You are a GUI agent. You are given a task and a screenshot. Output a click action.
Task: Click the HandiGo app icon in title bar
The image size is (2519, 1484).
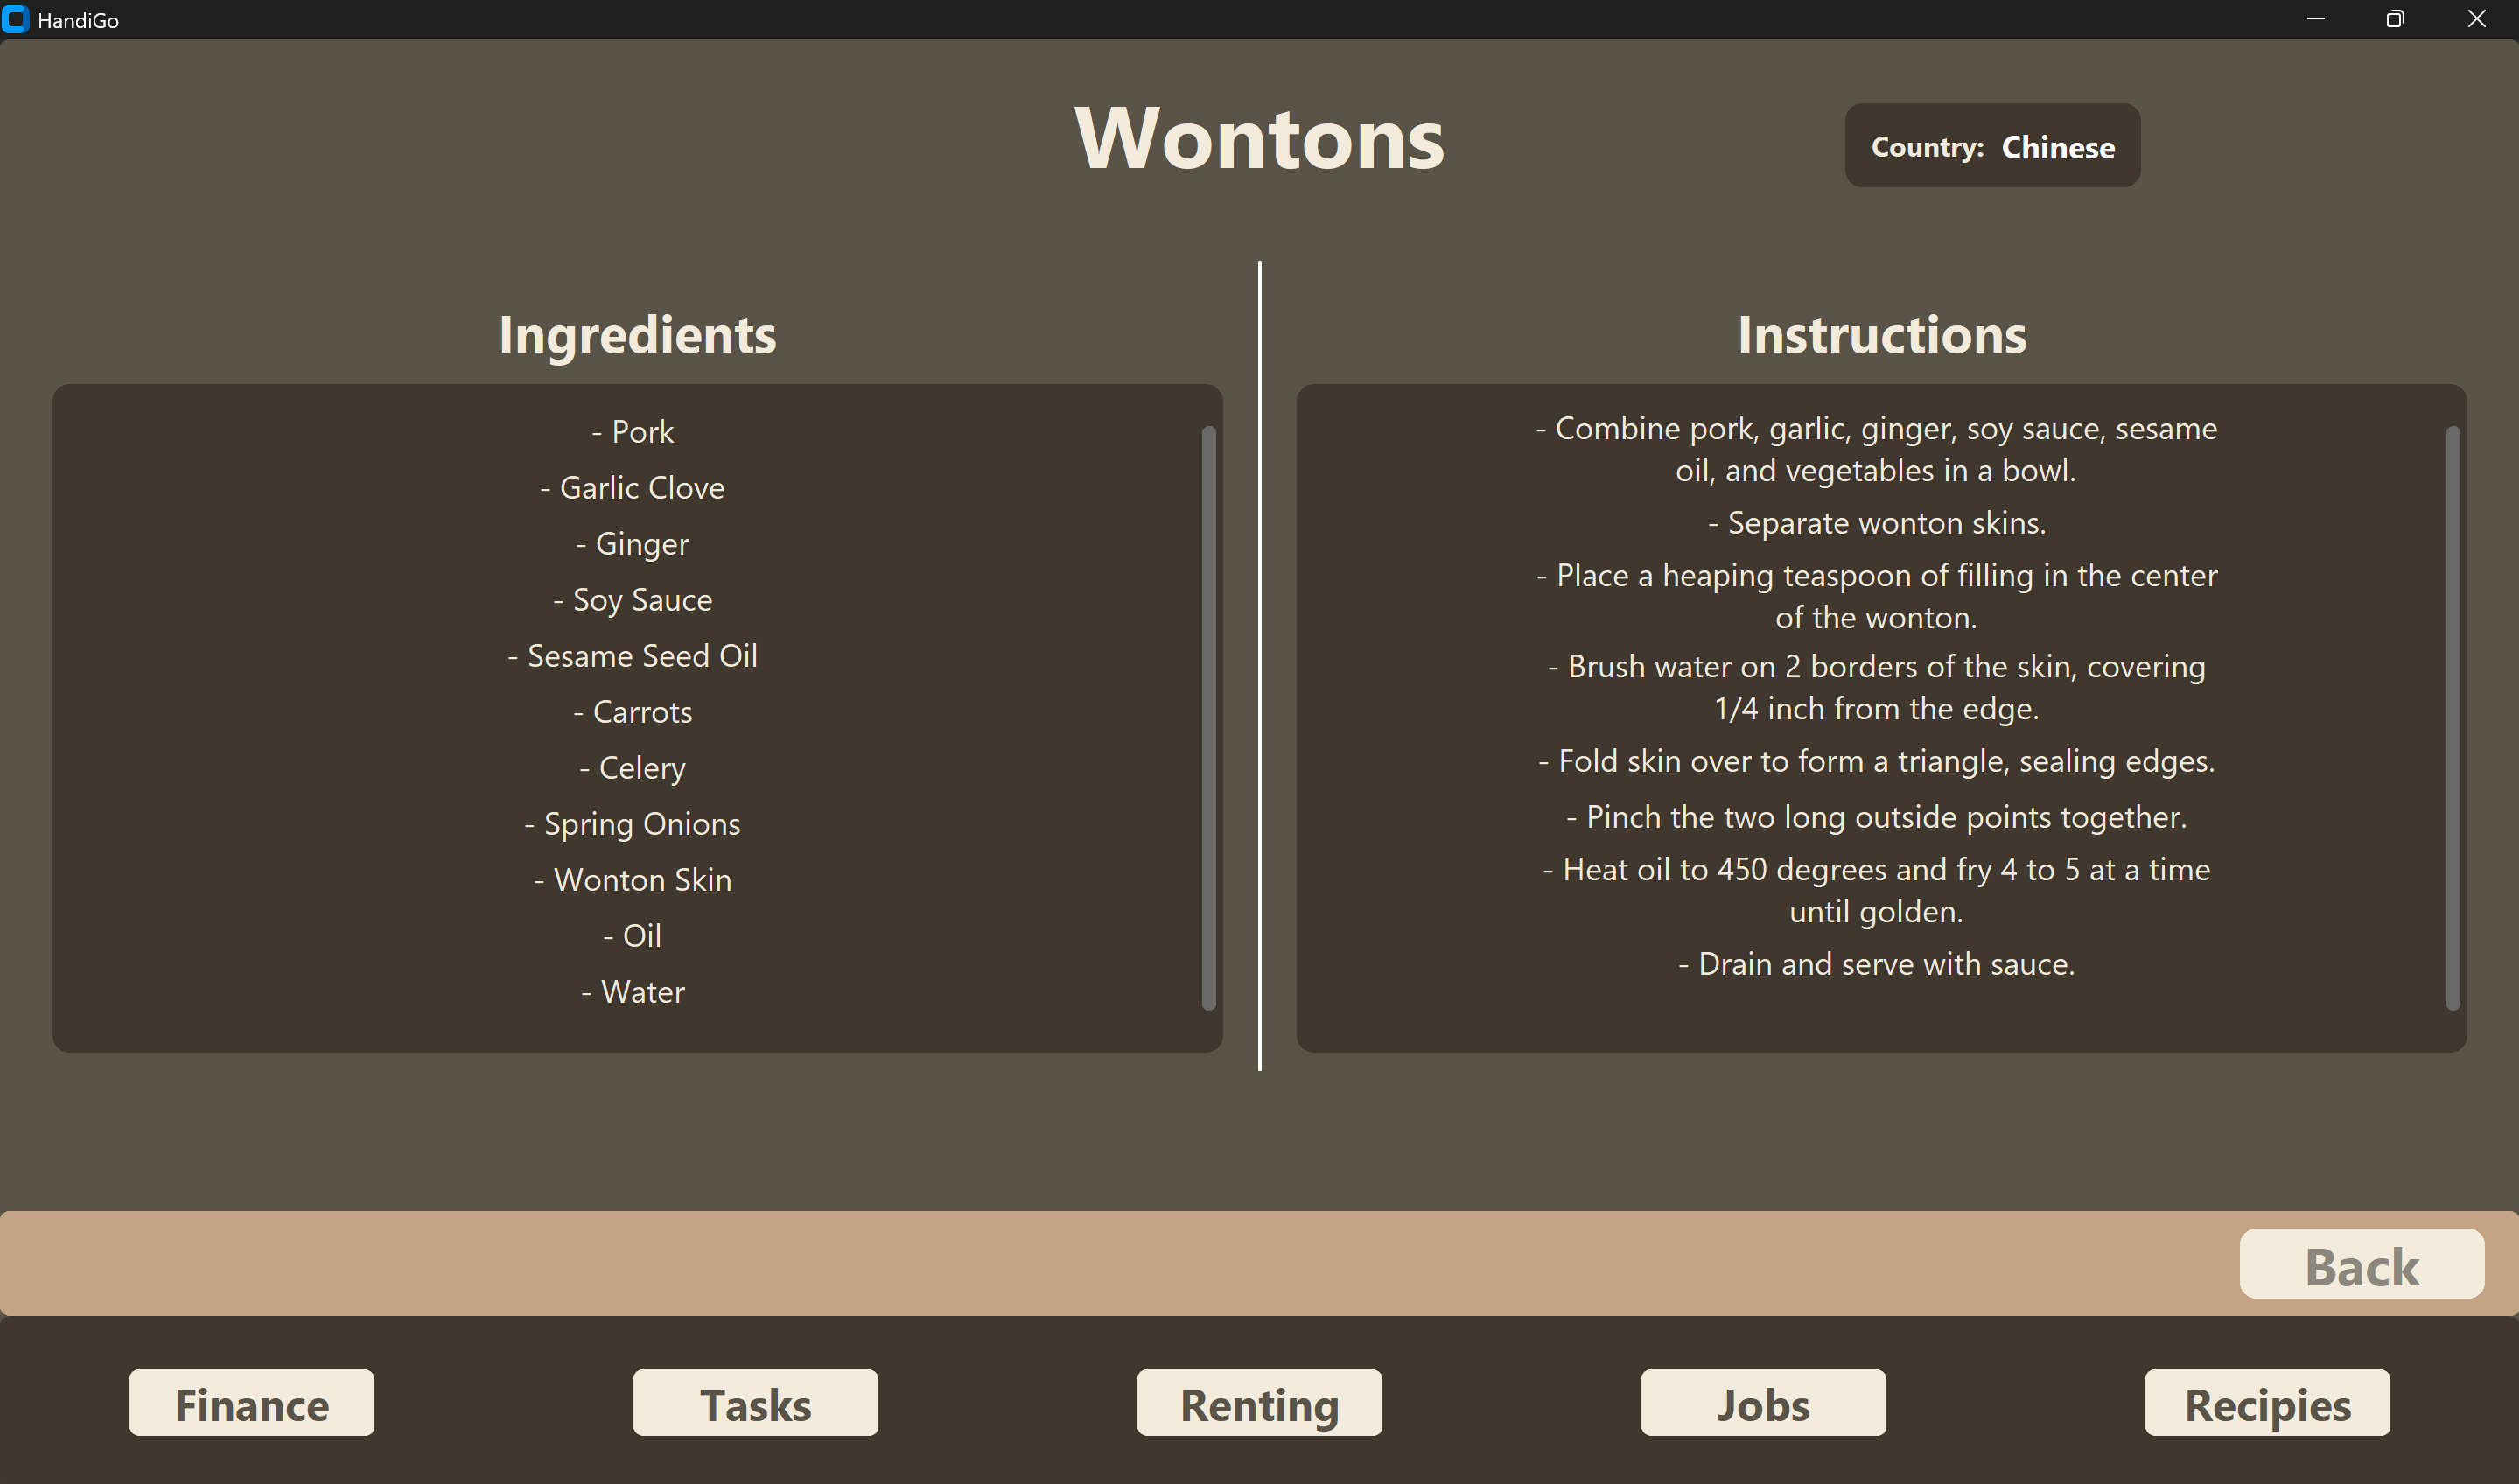coord(15,19)
